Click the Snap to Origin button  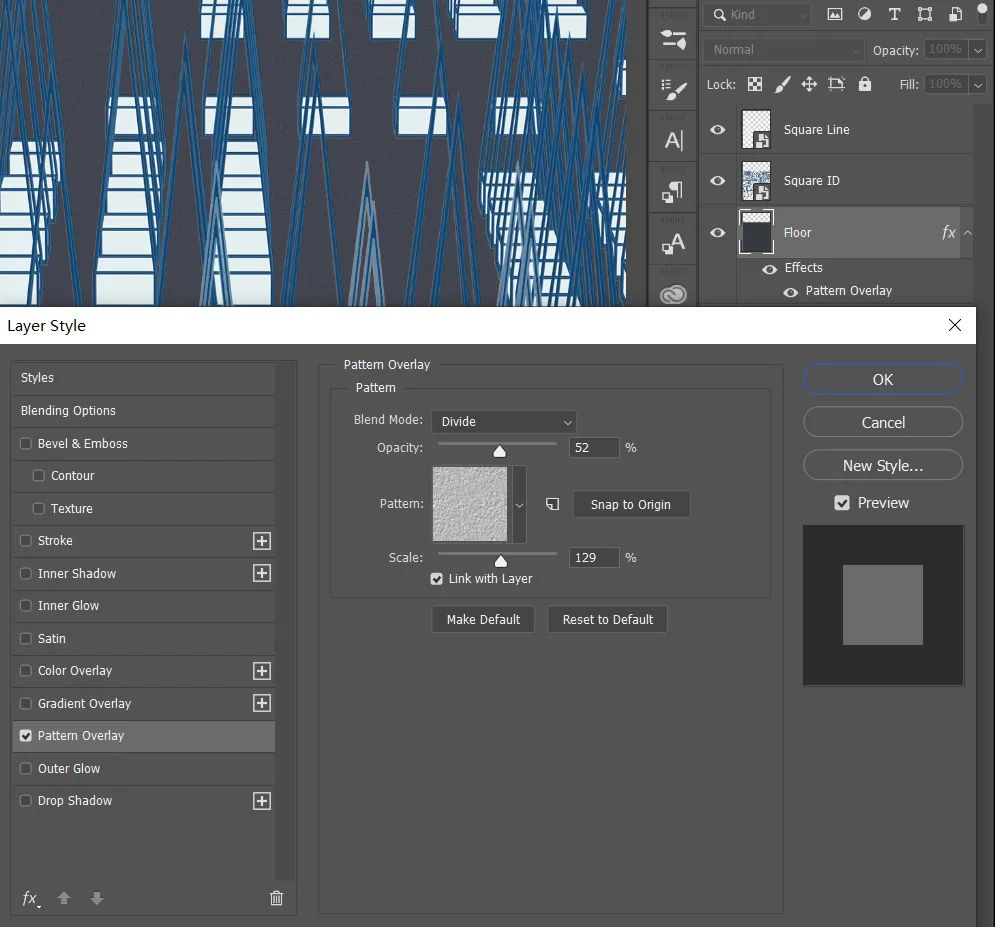[630, 505]
